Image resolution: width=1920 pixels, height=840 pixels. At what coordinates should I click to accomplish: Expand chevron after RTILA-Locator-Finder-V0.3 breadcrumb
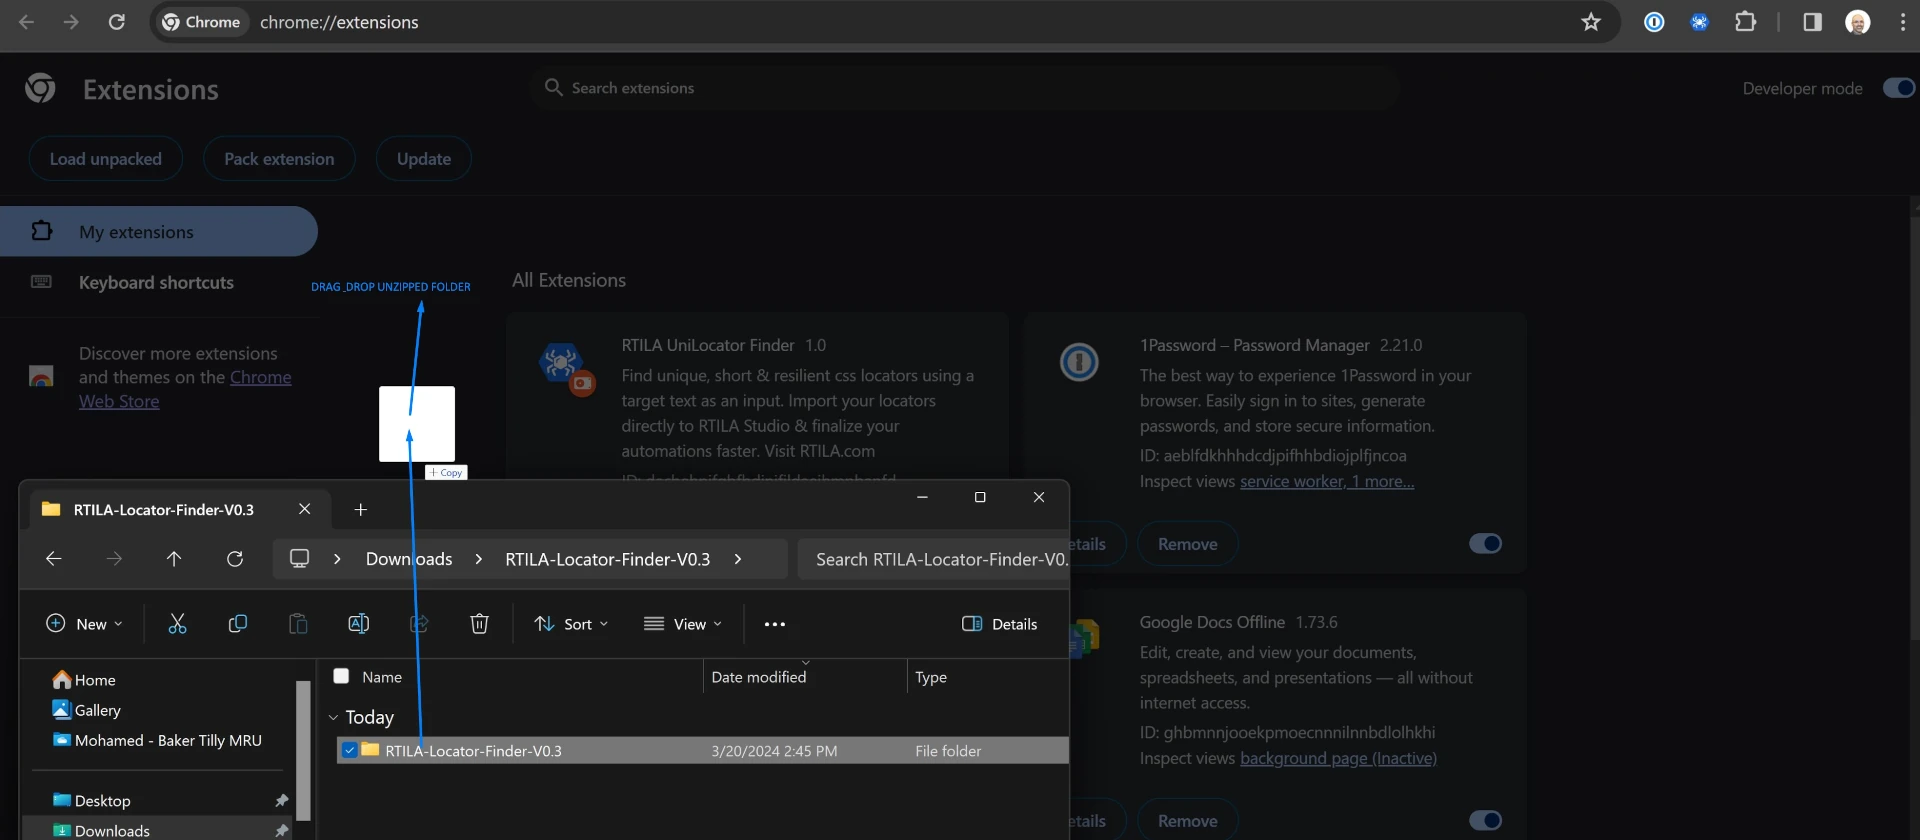[738, 559]
